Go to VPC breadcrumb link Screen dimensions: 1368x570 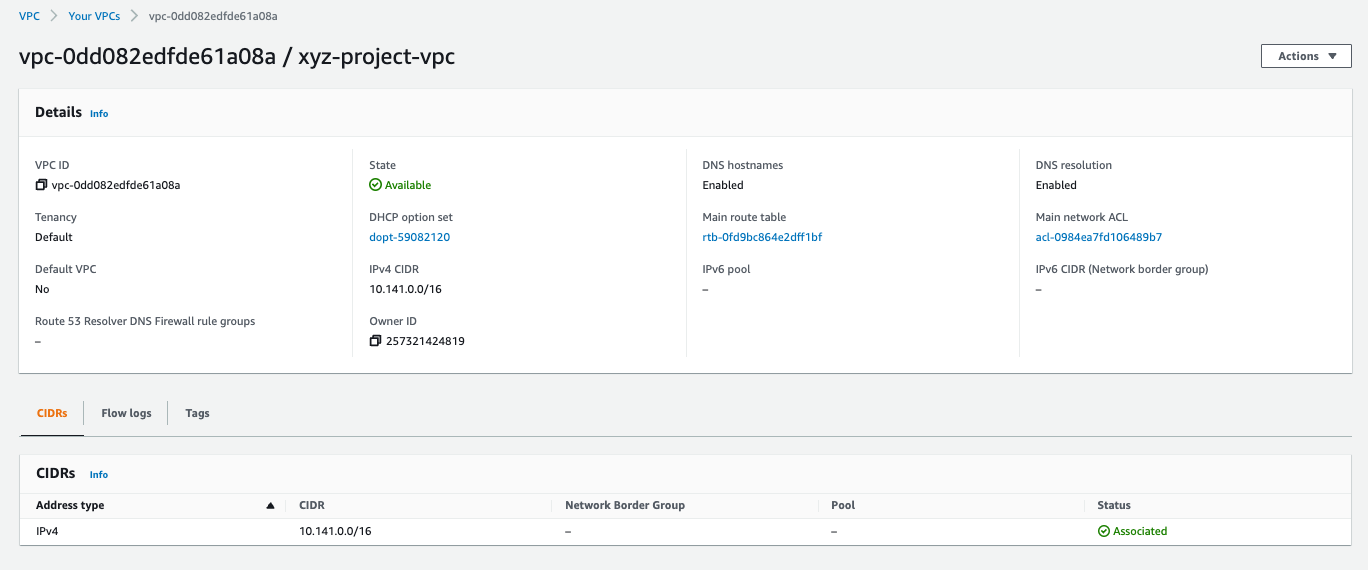coord(29,16)
